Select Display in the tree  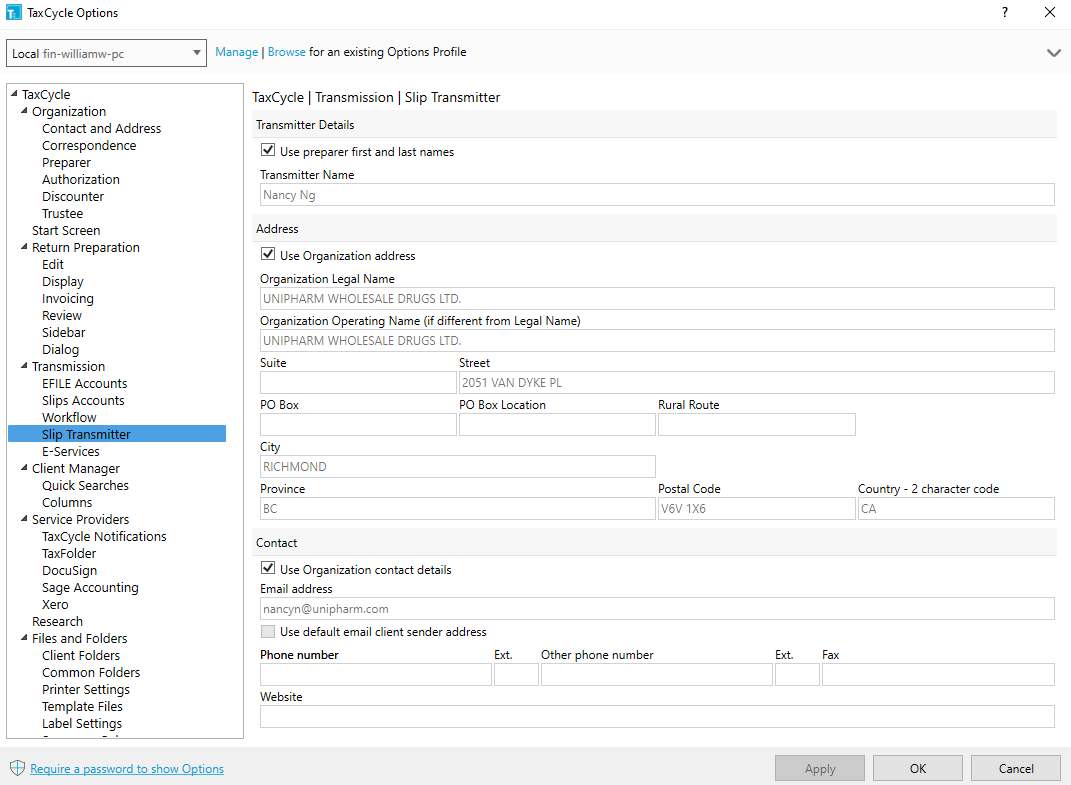tap(63, 281)
